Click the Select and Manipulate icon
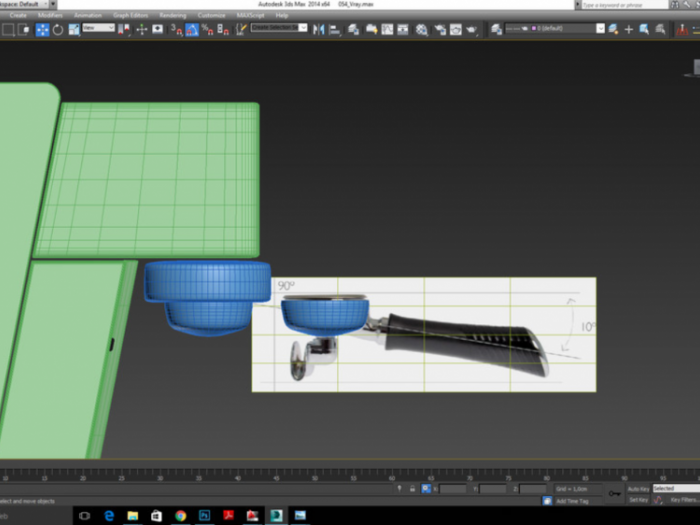 (x=142, y=30)
